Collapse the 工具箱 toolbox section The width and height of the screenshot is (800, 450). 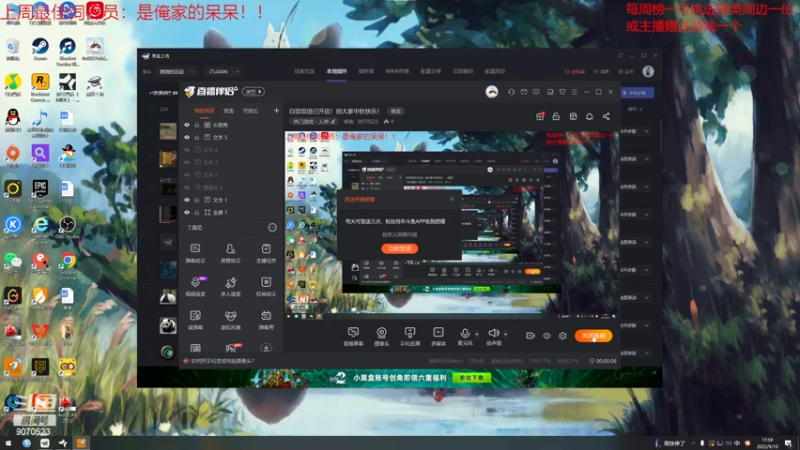point(272,228)
